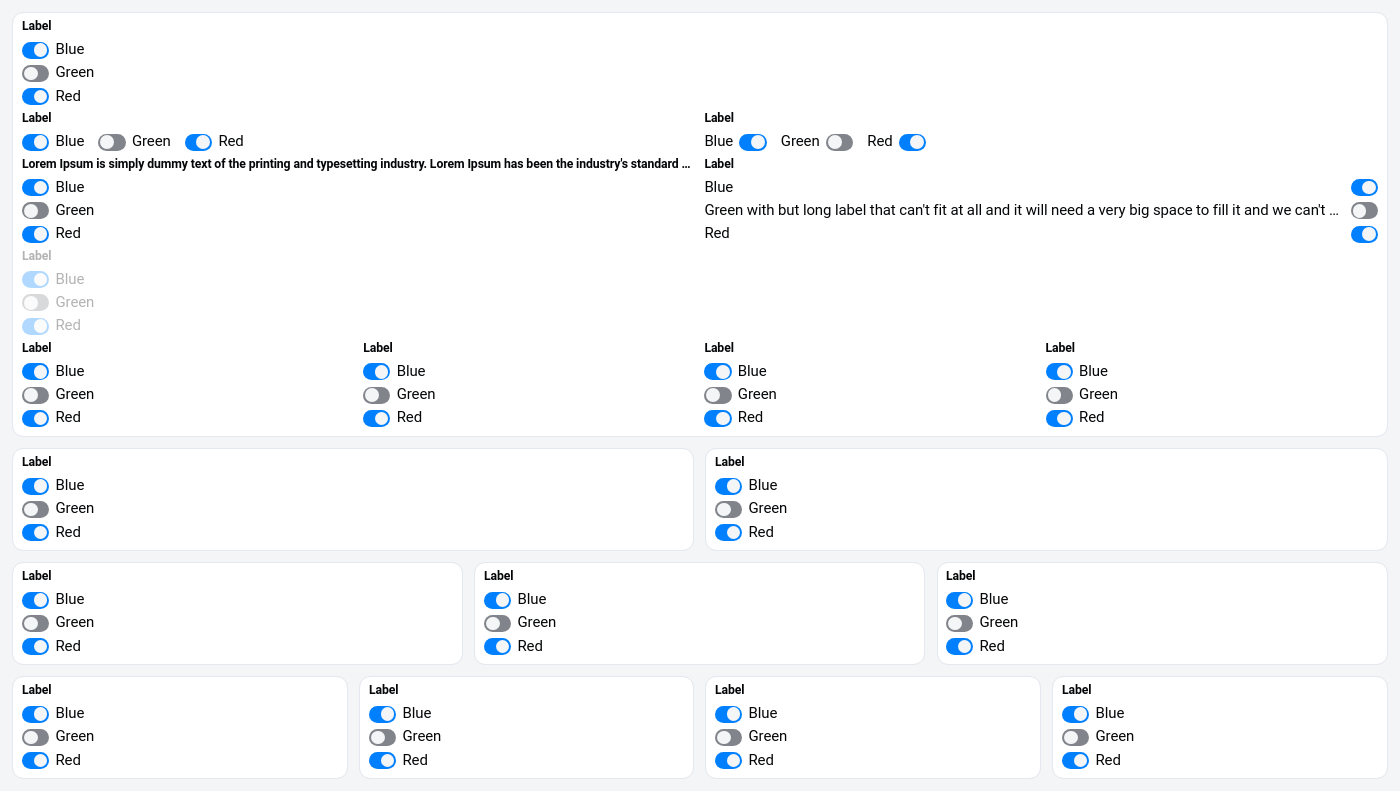Enable the Green switch in the topmost group
Image resolution: width=1400 pixels, height=791 pixels.
[x=35, y=73]
